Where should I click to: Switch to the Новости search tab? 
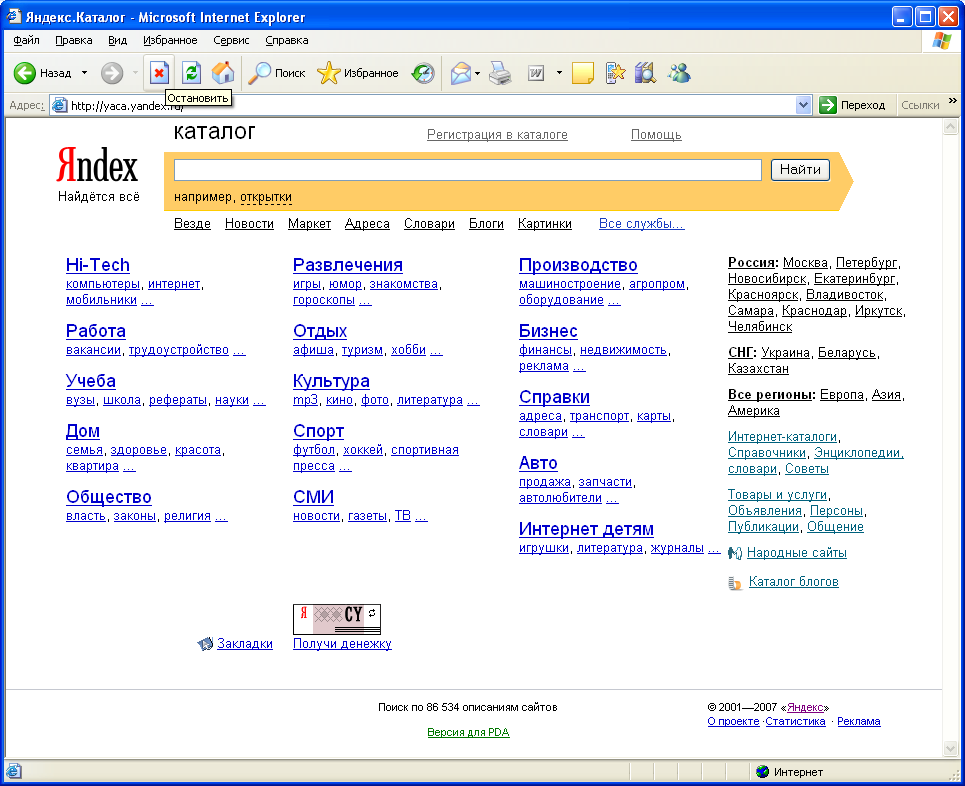(x=249, y=223)
